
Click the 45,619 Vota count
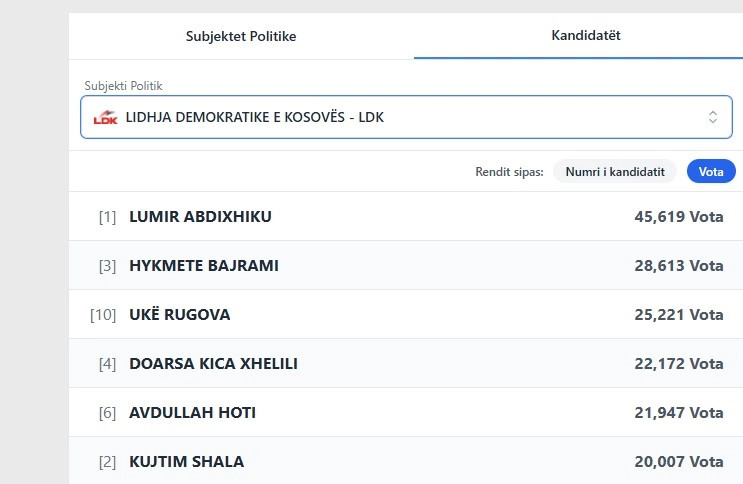[x=678, y=216]
